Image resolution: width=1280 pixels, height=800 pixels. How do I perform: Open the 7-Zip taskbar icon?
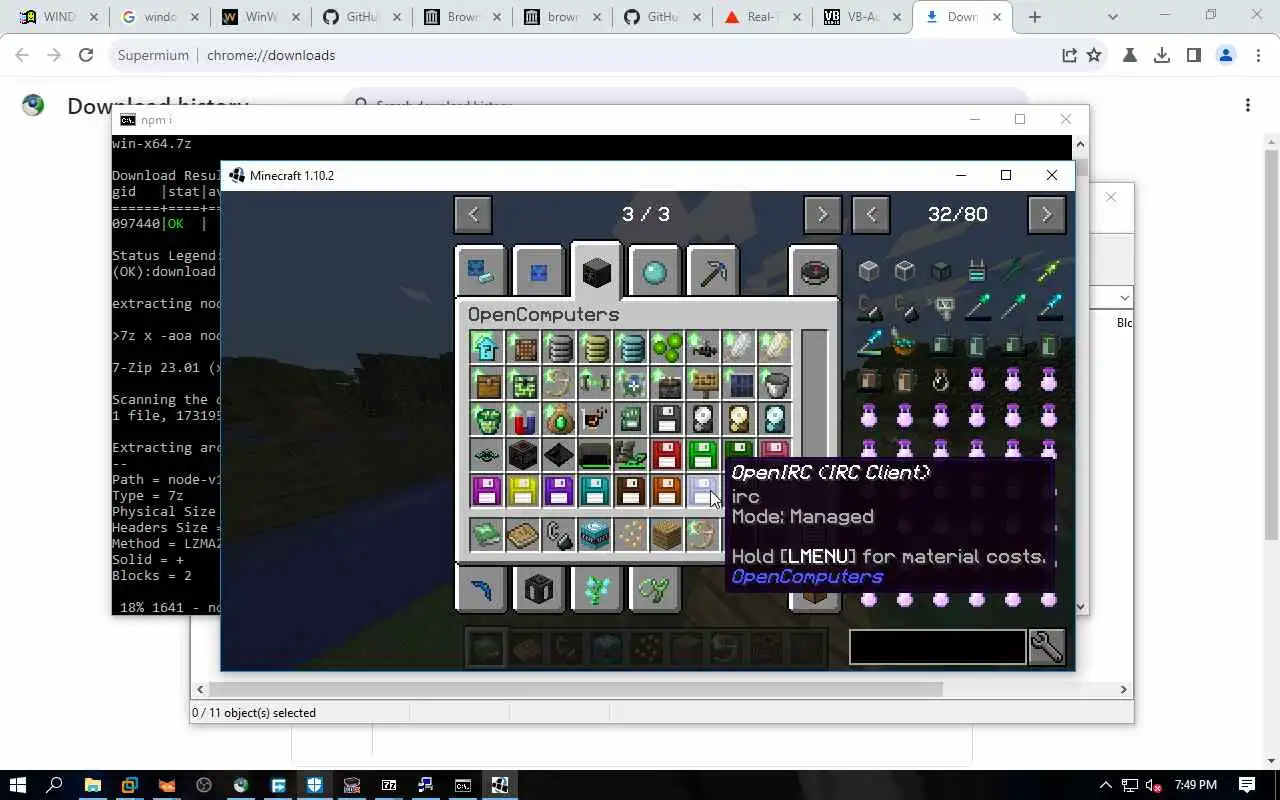point(388,785)
